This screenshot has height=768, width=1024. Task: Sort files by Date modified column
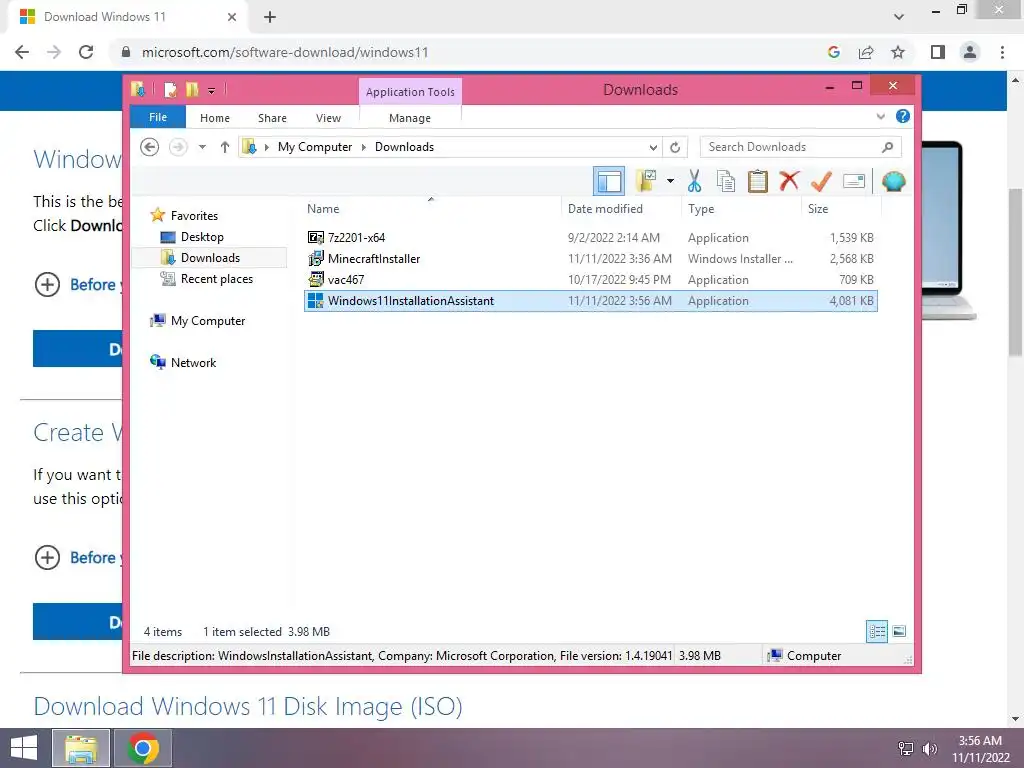pyautogui.click(x=620, y=209)
